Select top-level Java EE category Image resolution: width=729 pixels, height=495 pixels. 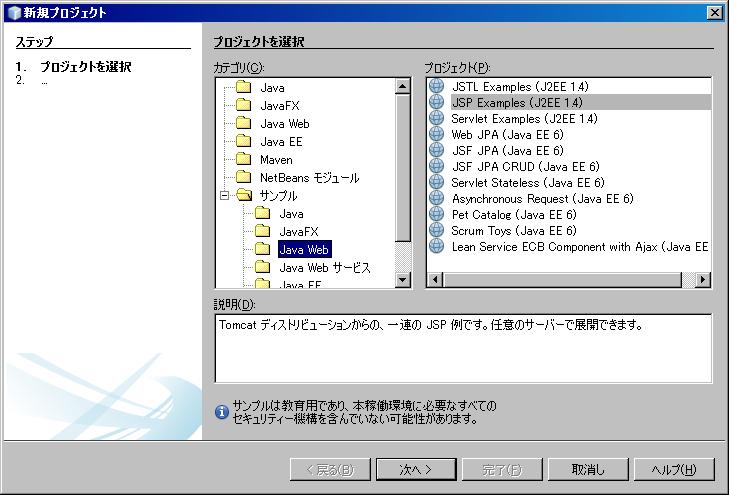click(x=281, y=142)
